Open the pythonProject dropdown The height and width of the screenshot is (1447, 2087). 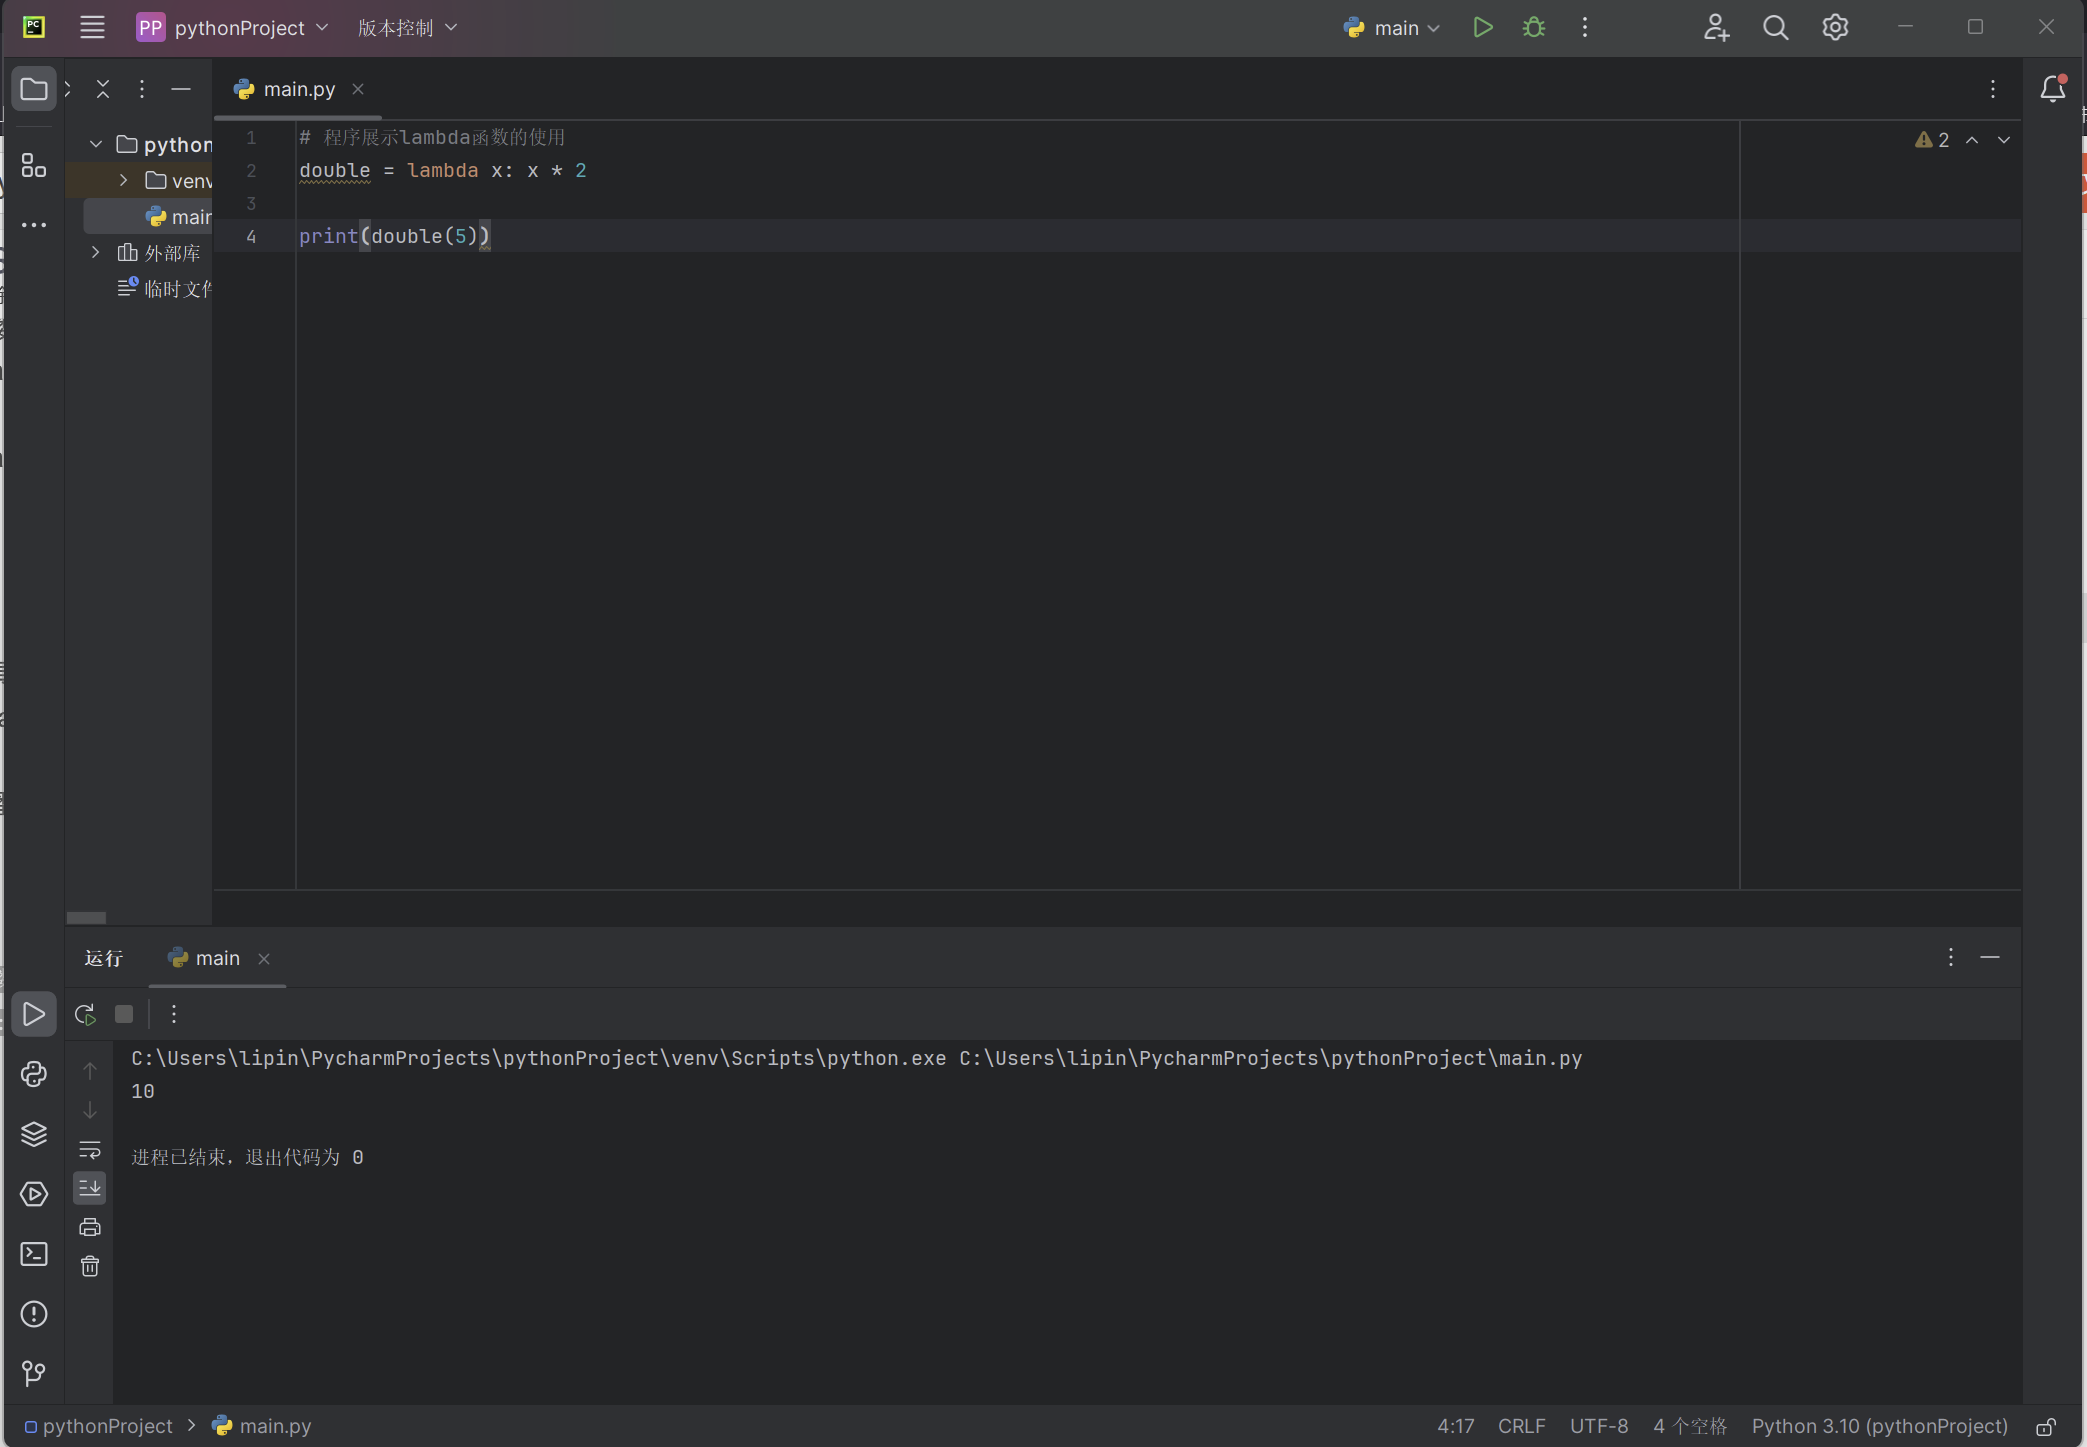pos(232,27)
